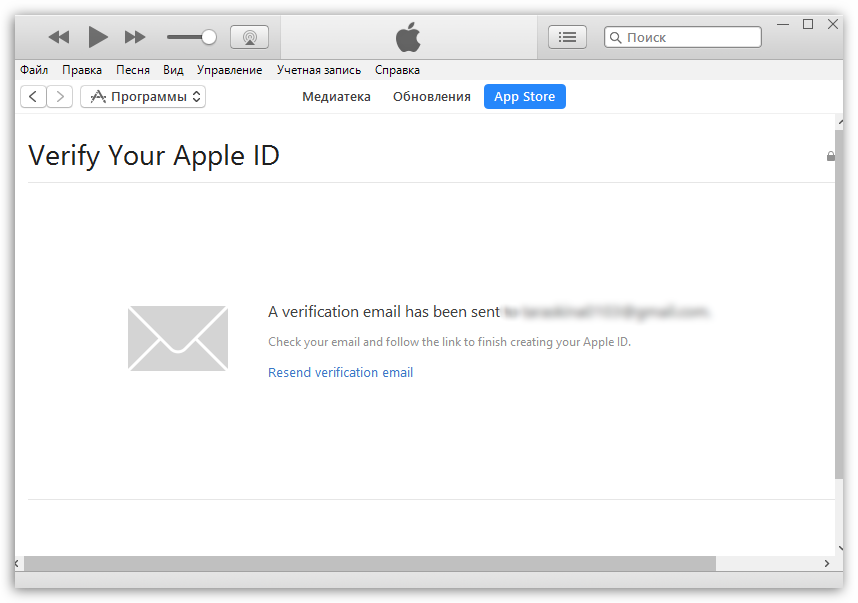Click inside the Поиск search field
Viewport: 858px width, 603px height.
point(690,37)
